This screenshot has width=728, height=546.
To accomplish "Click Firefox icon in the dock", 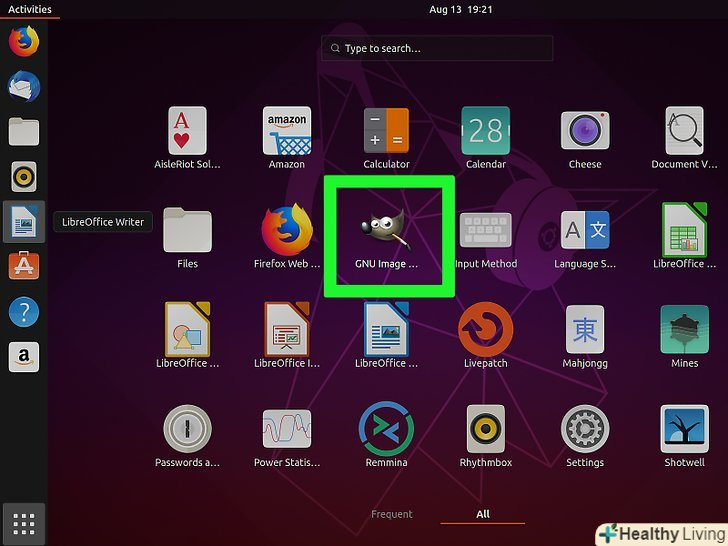I will point(24,41).
